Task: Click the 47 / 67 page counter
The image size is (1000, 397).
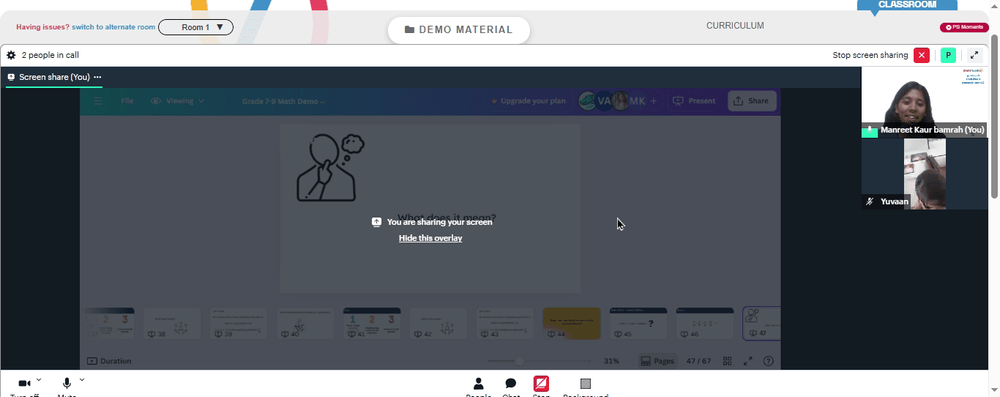Action: (698, 361)
